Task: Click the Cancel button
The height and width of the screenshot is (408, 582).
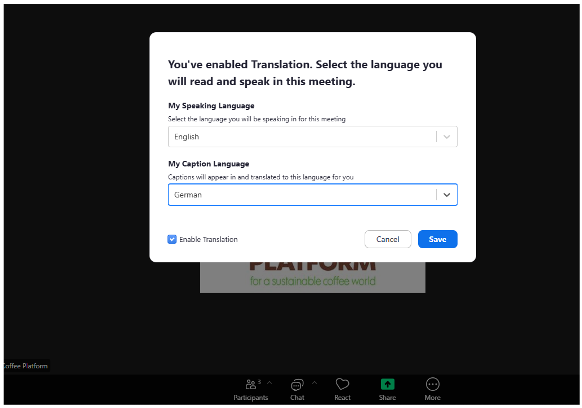Action: coord(388,239)
